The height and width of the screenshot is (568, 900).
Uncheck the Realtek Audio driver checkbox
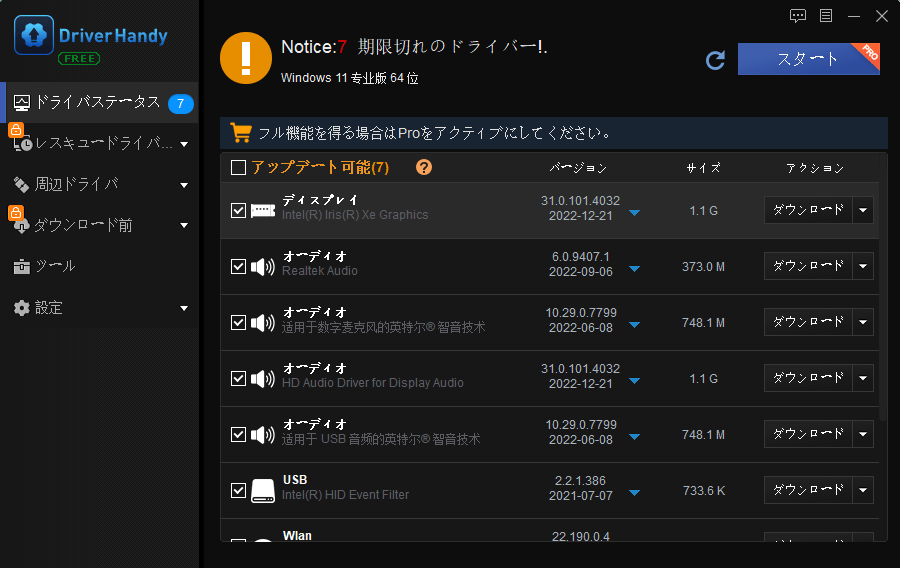pos(238,267)
